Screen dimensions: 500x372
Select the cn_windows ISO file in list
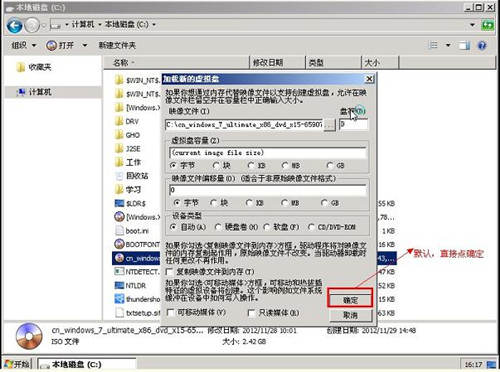click(x=137, y=258)
